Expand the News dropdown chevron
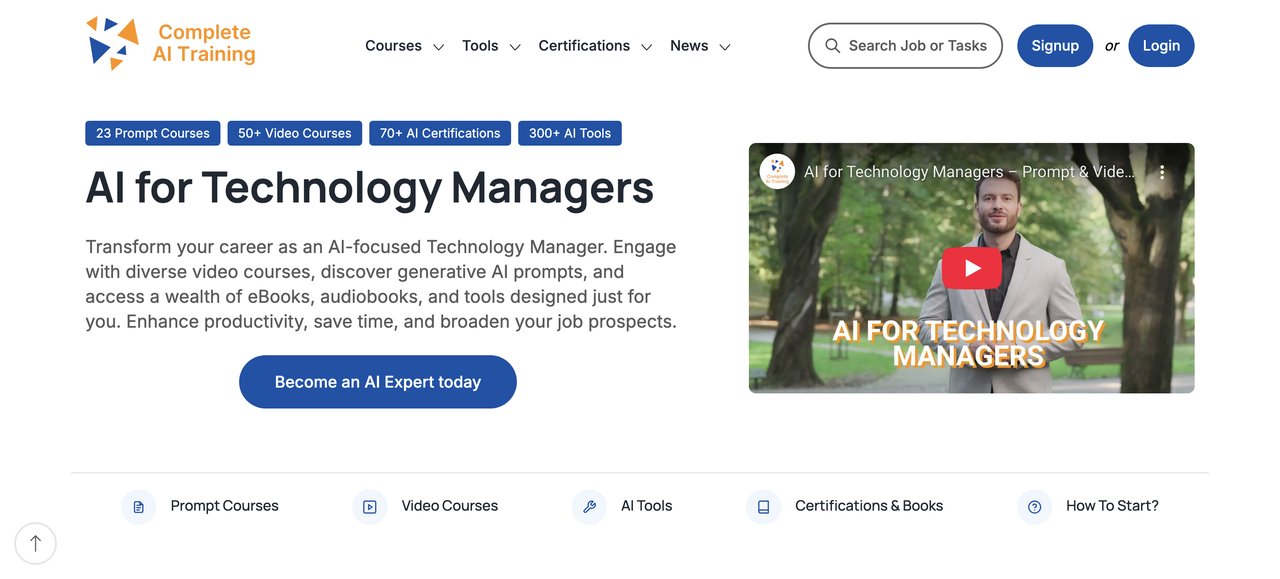Viewport: 1280px width, 579px height. [x=725, y=47]
